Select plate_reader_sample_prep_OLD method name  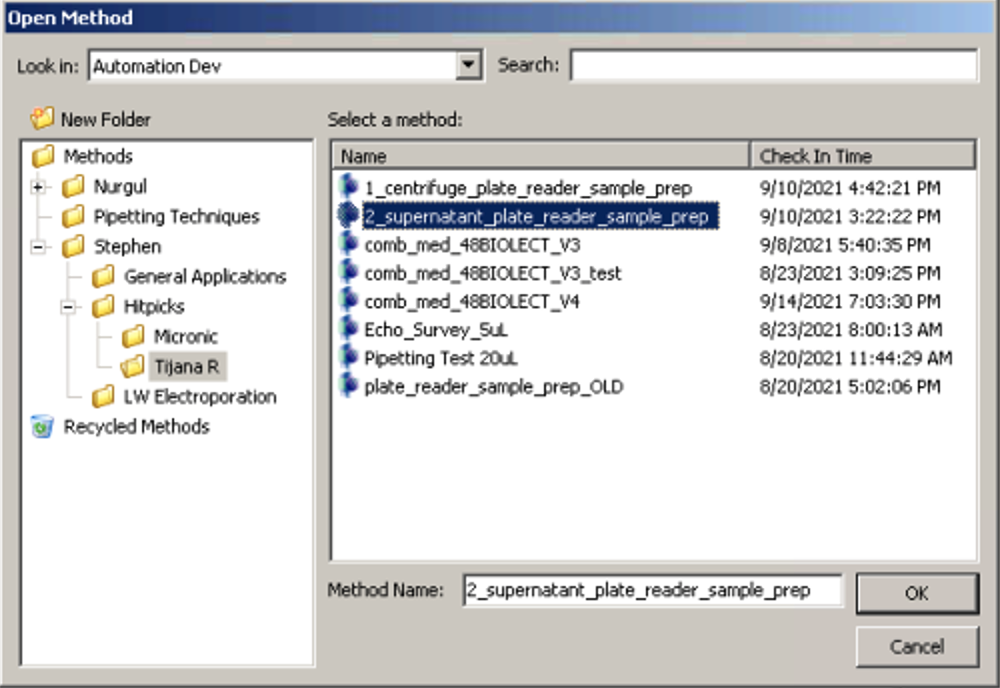[494, 386]
